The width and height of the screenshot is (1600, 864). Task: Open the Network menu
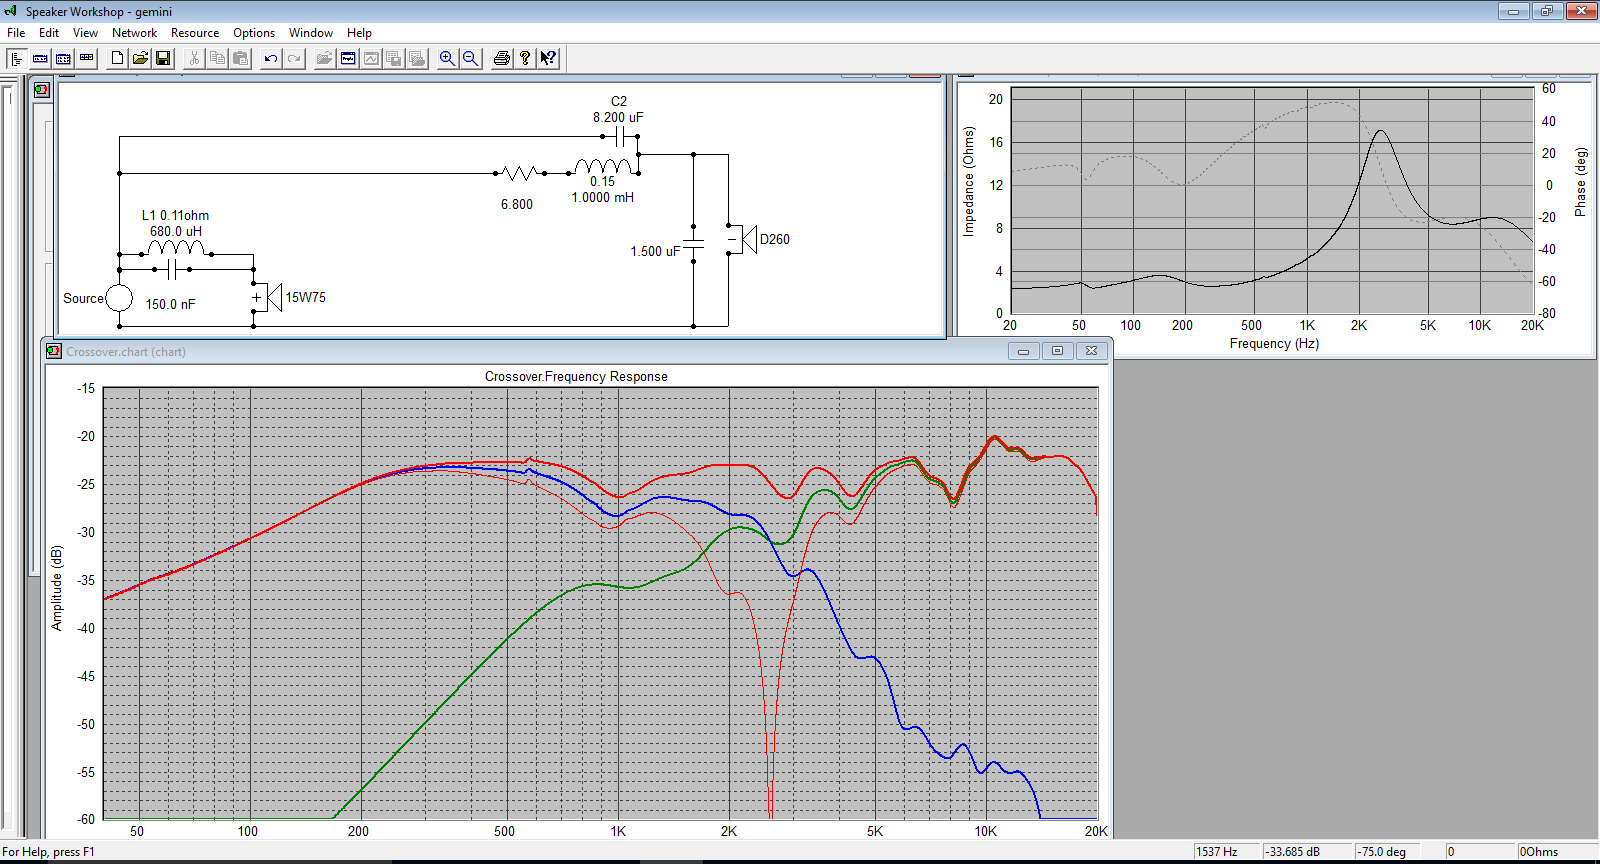point(134,33)
